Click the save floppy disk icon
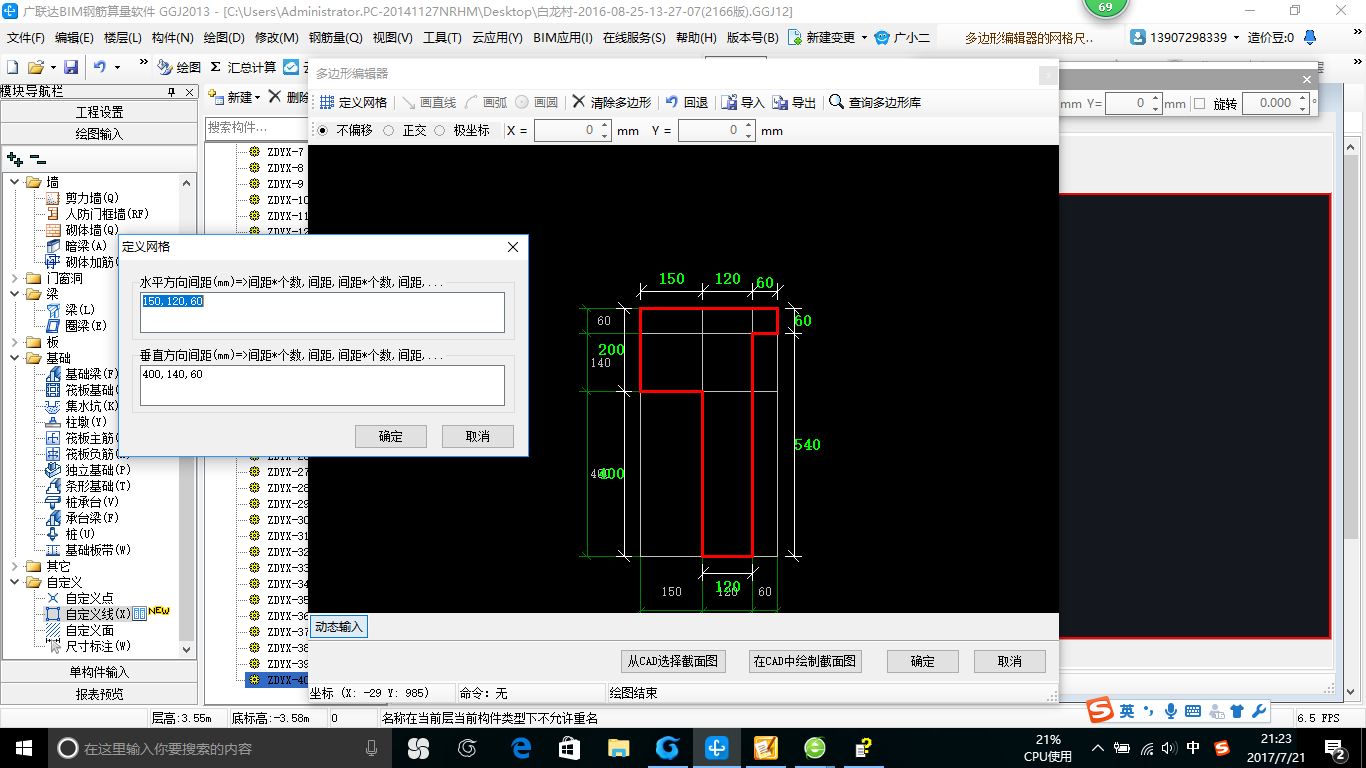 click(71, 67)
